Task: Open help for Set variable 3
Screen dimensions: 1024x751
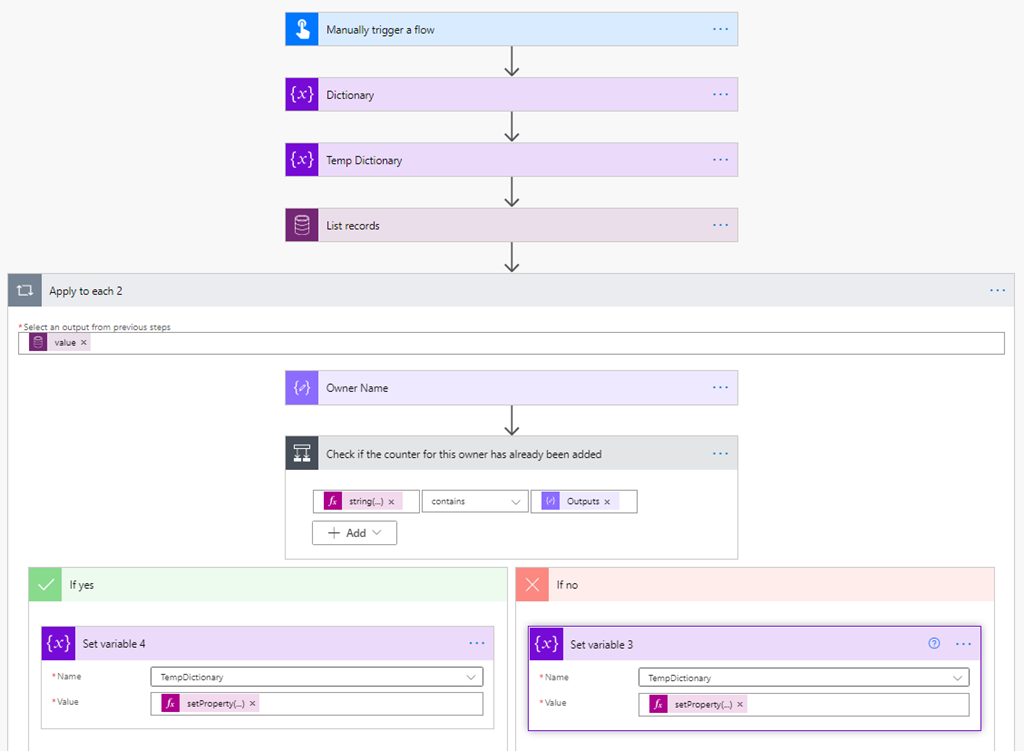Action: click(x=934, y=644)
